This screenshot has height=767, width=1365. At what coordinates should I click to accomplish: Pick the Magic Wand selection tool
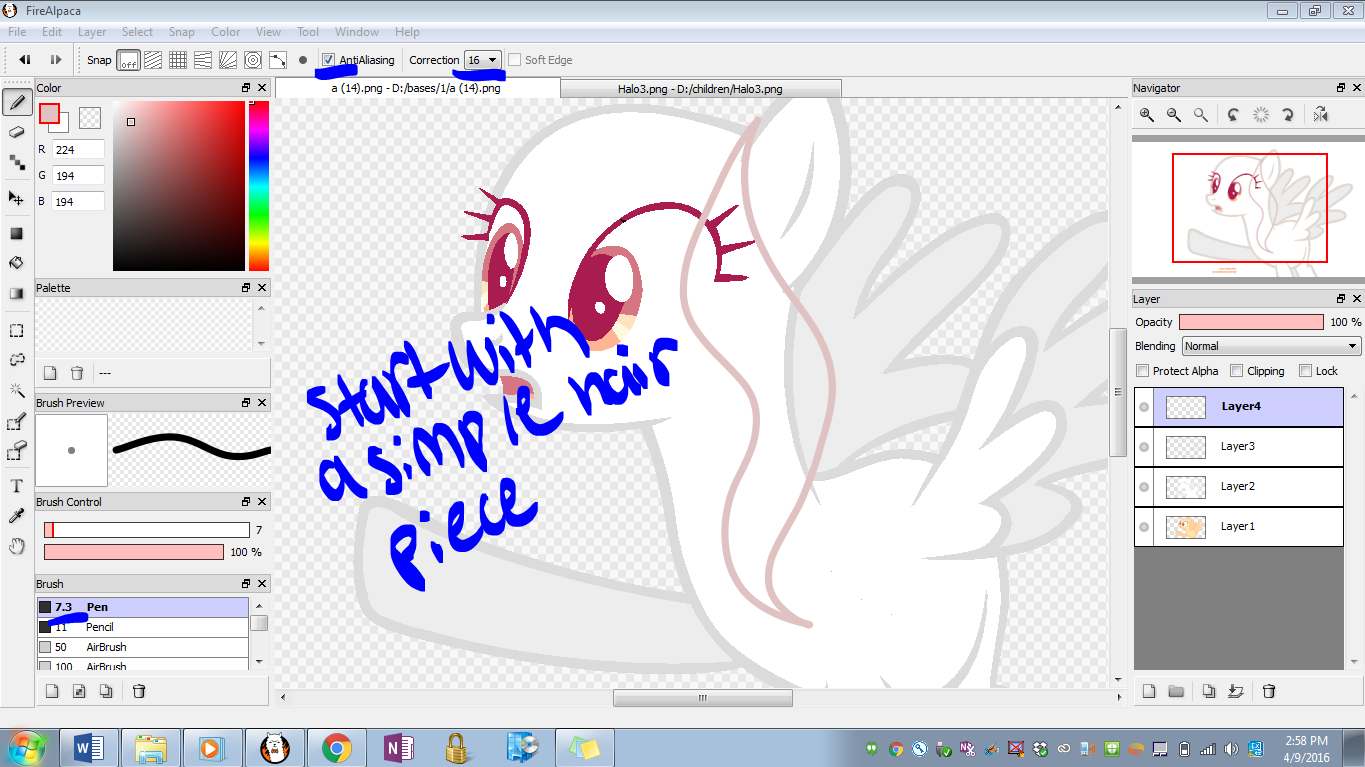coord(17,390)
